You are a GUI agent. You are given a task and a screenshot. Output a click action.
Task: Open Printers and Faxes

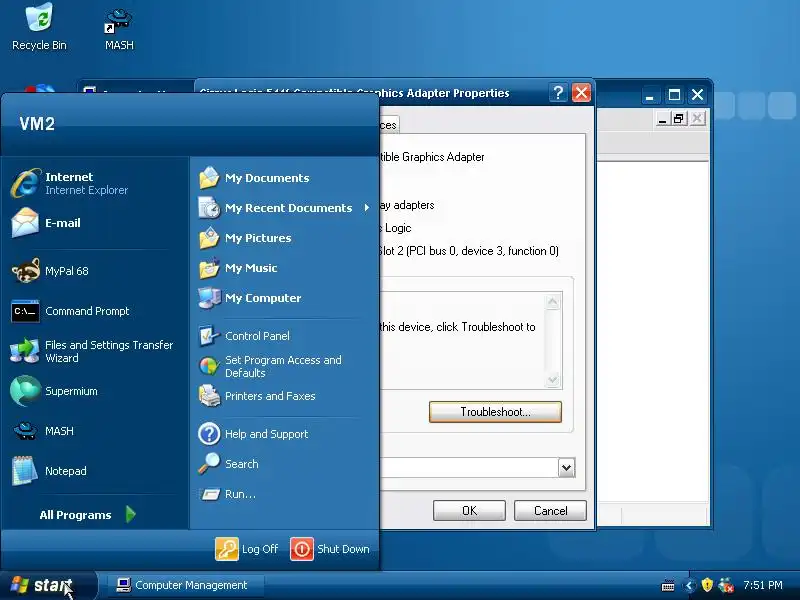coord(283,396)
